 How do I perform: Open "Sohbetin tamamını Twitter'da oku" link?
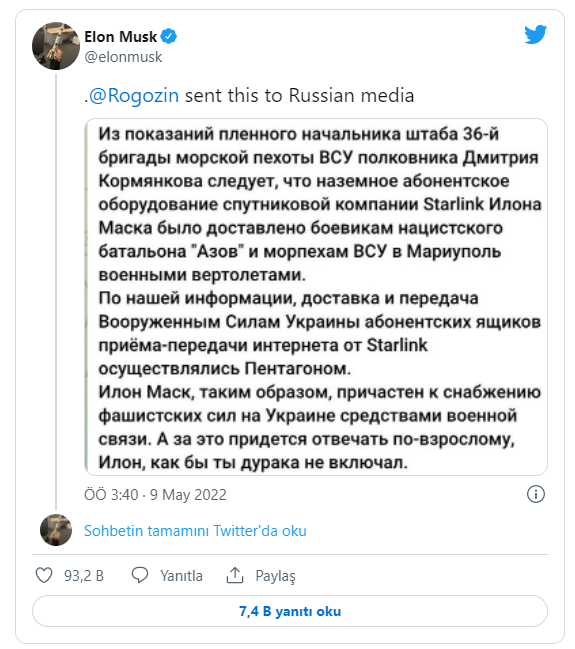tap(195, 531)
